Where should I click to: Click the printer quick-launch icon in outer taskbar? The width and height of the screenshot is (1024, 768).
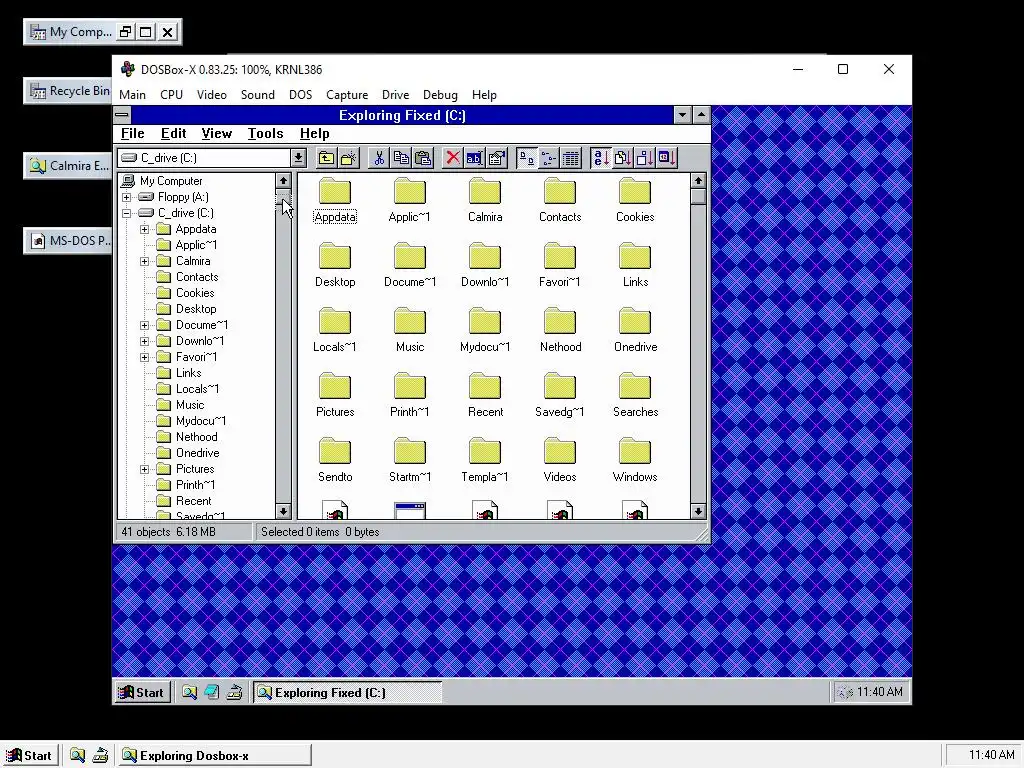pyautogui.click(x=100, y=756)
